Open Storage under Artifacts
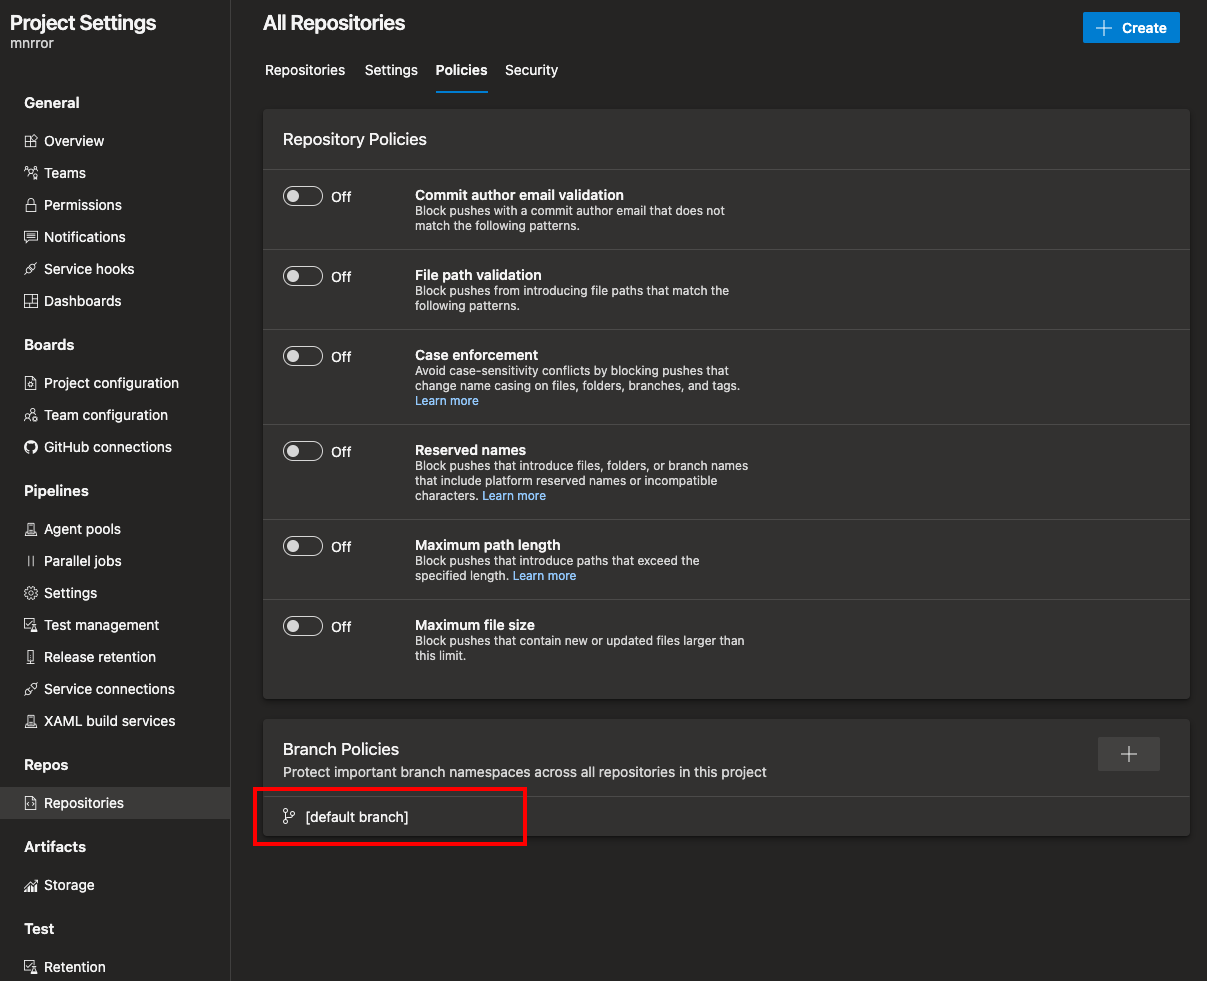This screenshot has height=981, width=1207. pos(69,885)
